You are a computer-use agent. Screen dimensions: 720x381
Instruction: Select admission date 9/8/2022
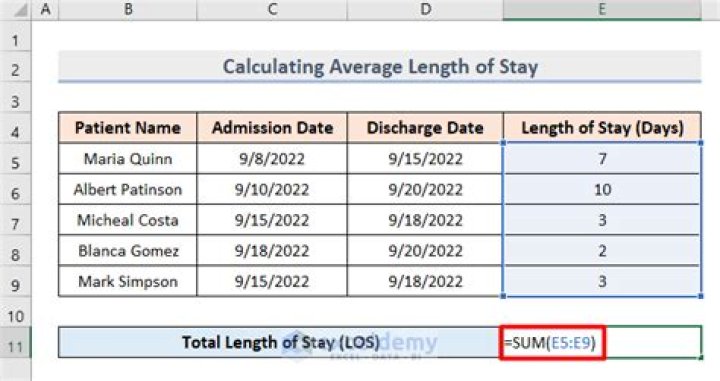(272, 158)
